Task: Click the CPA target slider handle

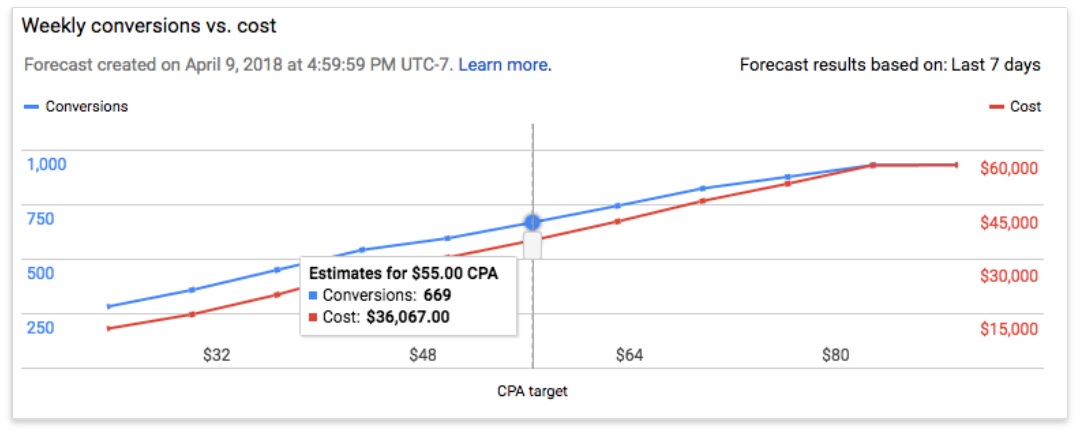Action: pos(532,245)
